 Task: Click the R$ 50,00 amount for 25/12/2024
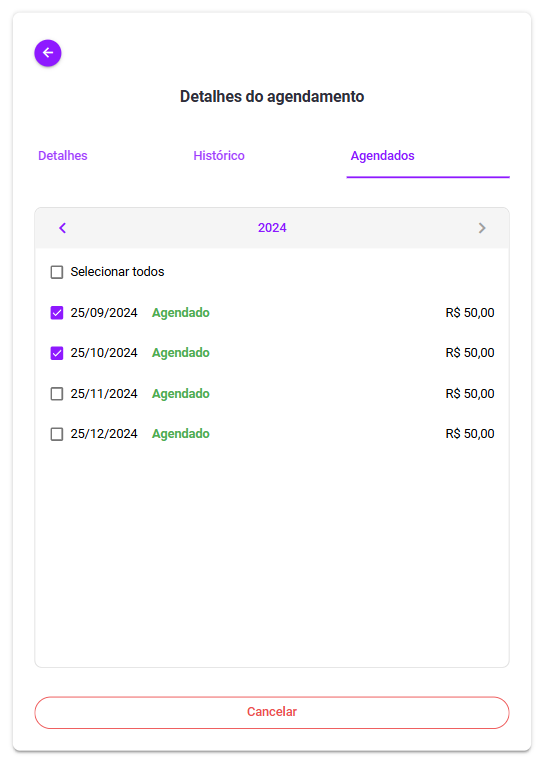(470, 434)
